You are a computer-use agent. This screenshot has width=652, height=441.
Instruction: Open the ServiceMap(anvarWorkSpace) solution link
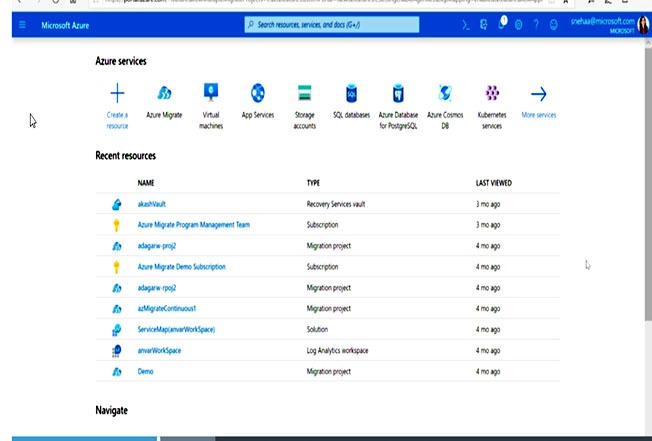coord(176,330)
